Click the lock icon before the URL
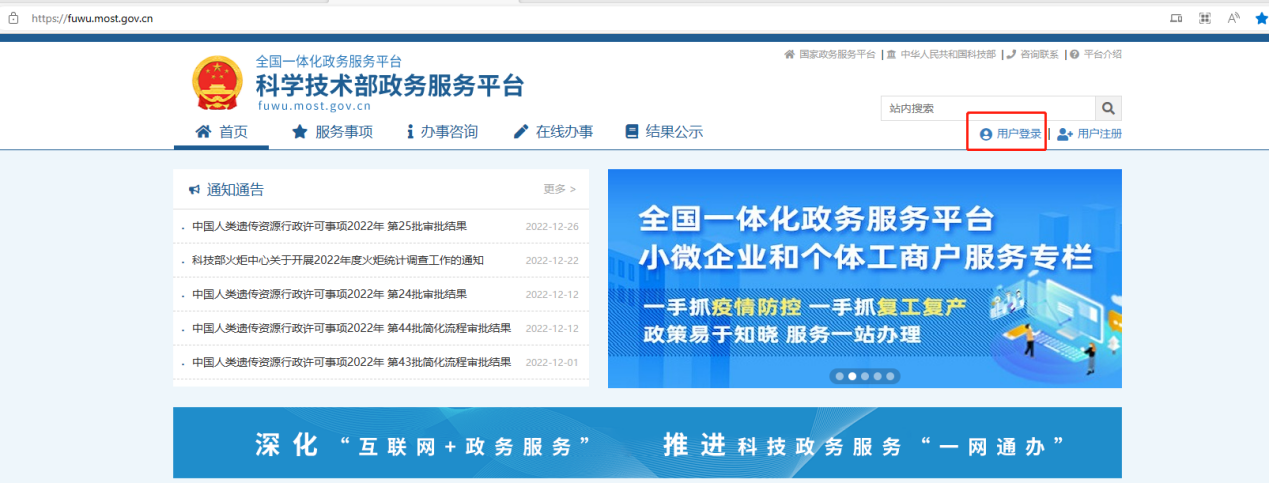Screen dimensions: 1269x483 pos(14,18)
